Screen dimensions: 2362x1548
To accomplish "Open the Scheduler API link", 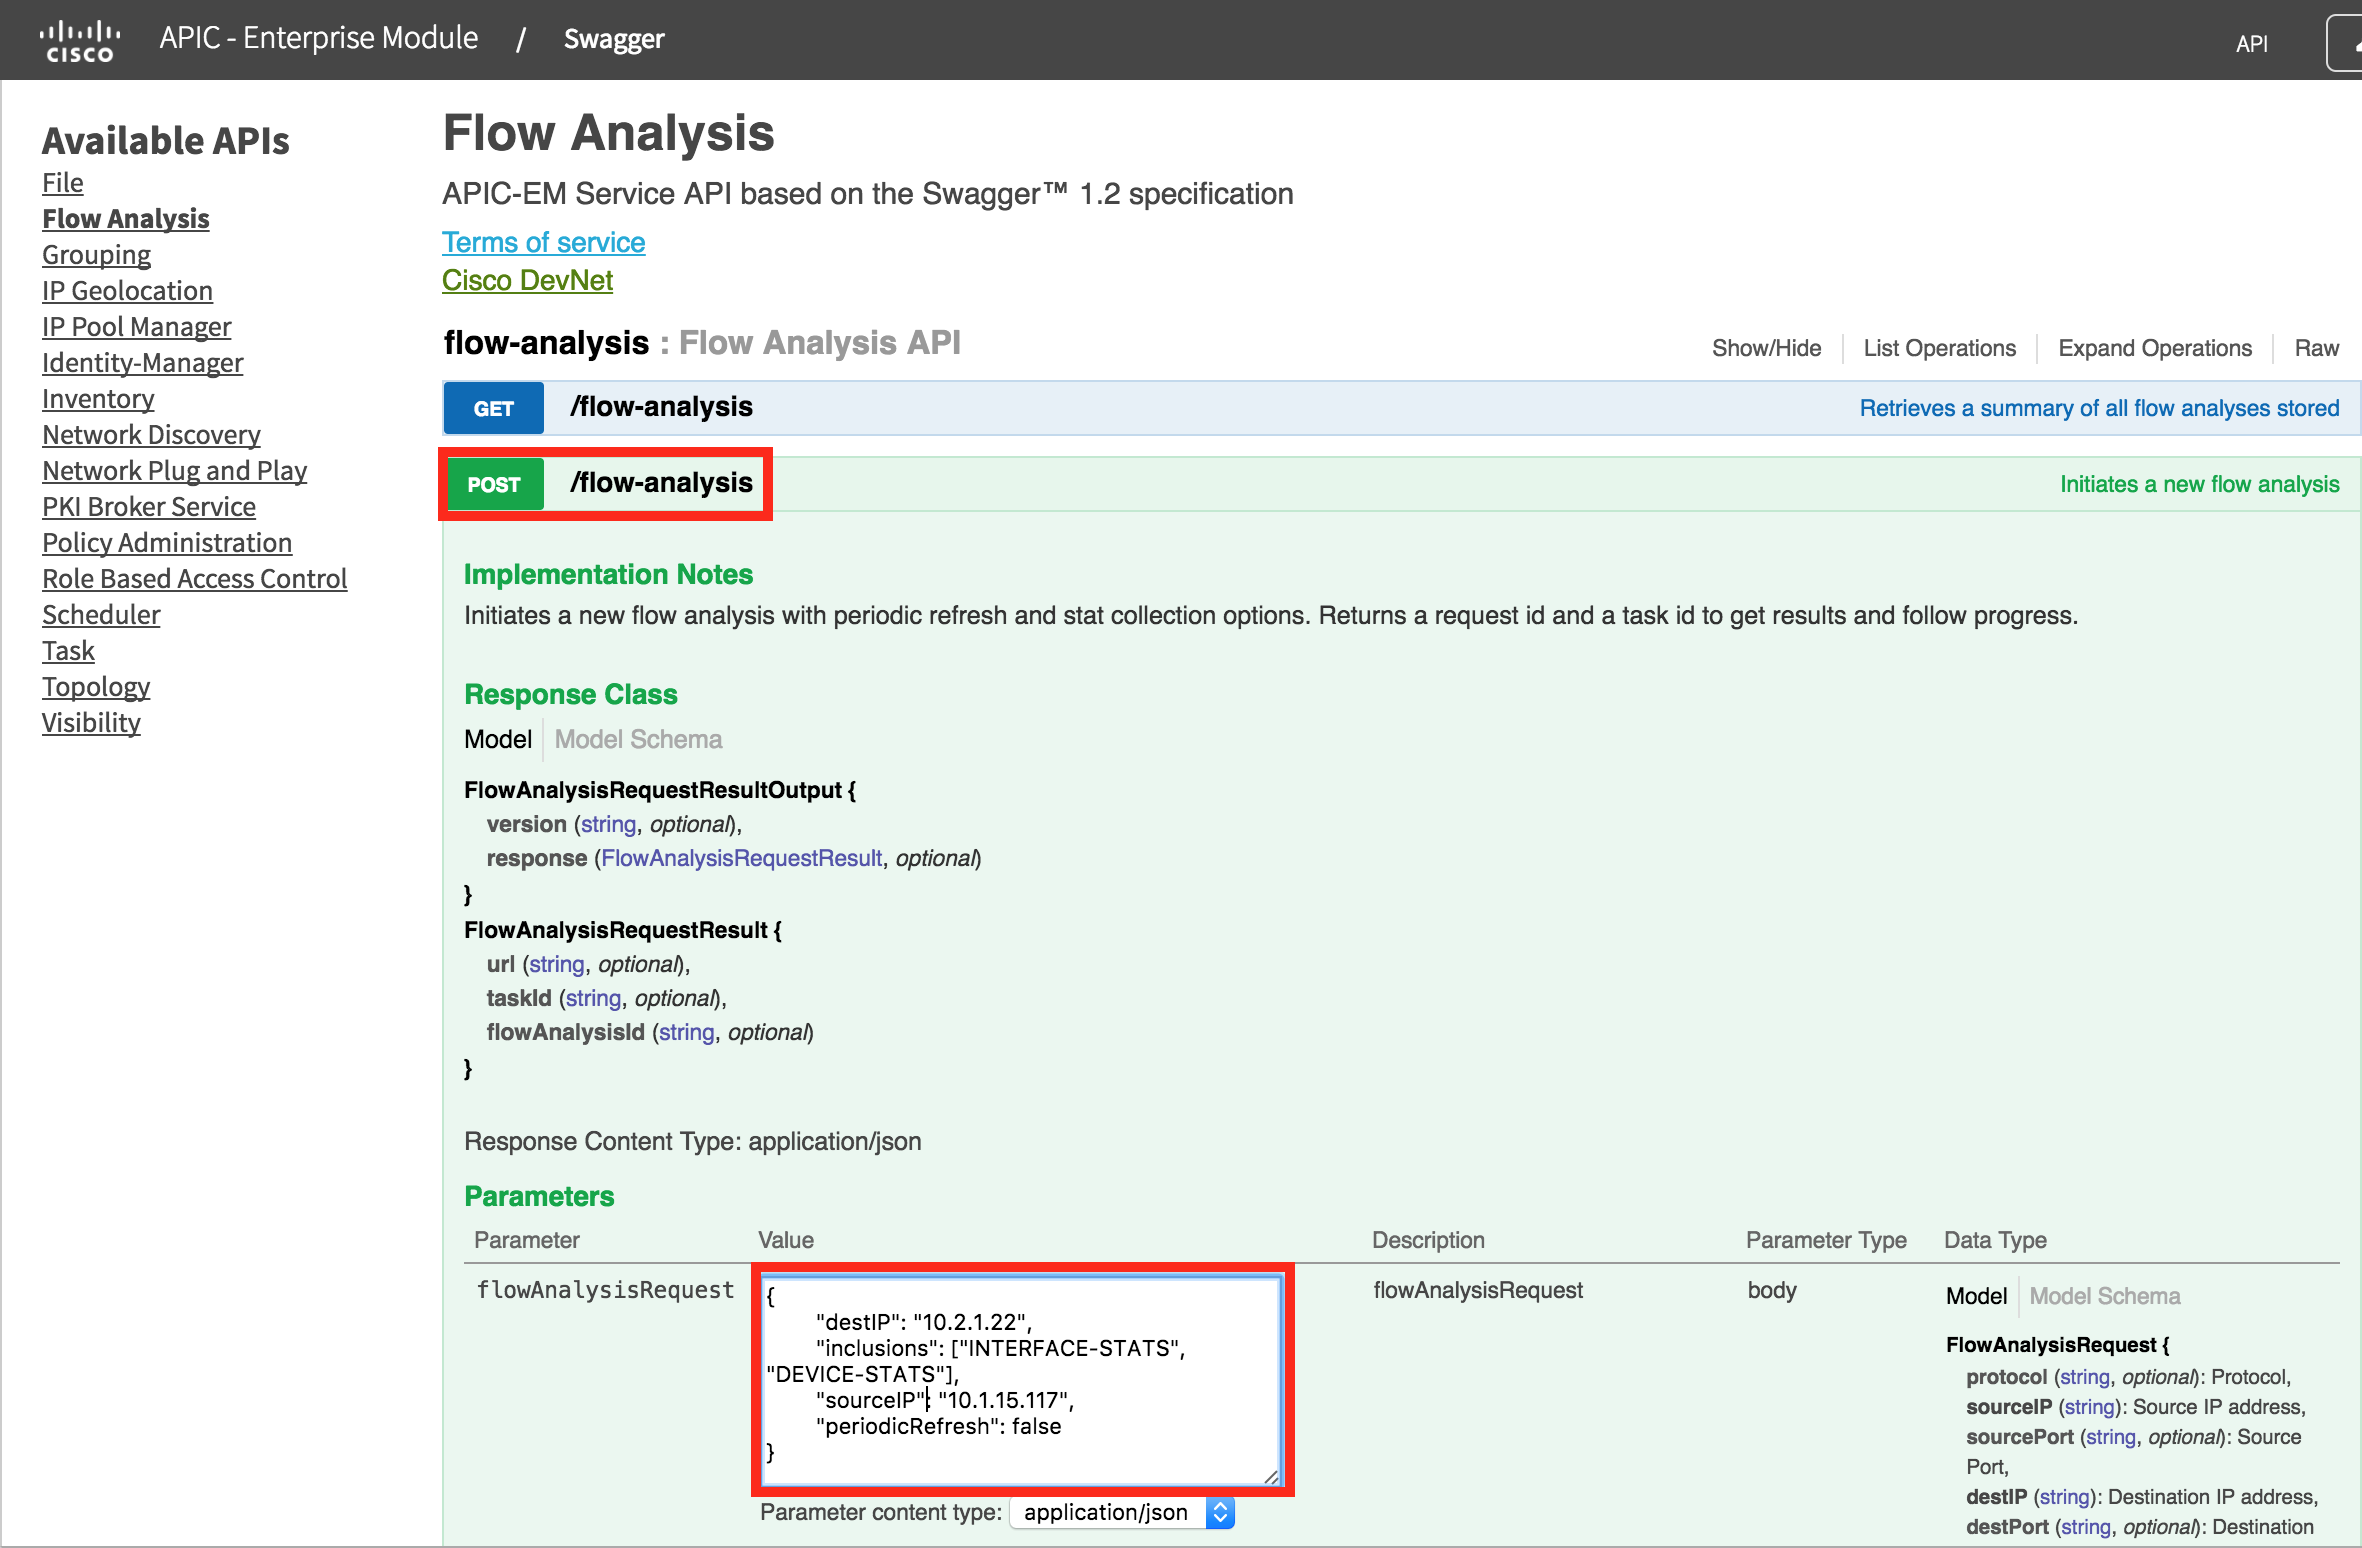I will point(101,615).
